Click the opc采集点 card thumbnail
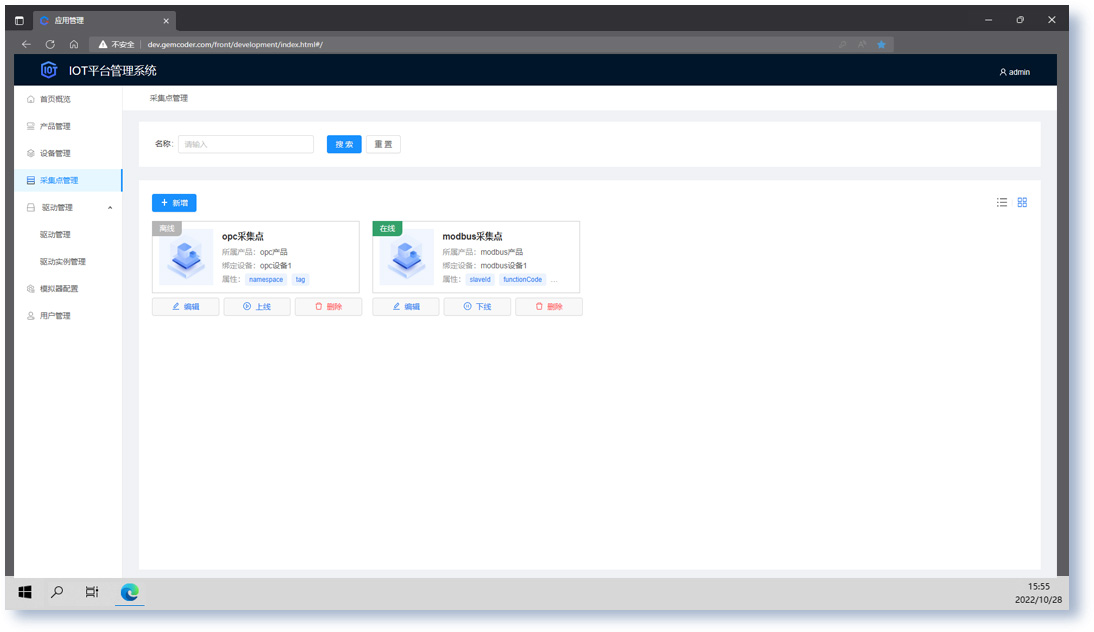 [x=186, y=257]
